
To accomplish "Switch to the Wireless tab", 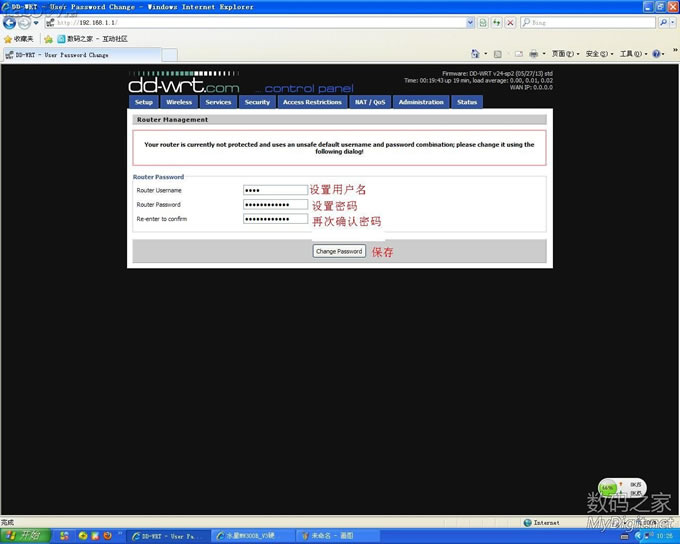I will 179,102.
